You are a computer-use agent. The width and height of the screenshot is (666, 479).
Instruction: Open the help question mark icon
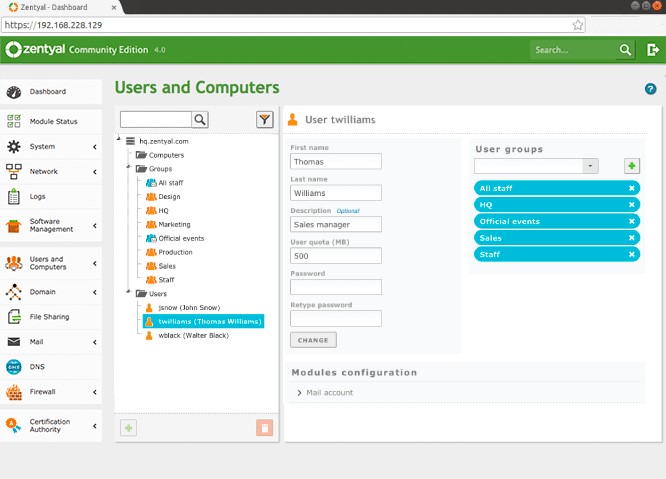point(651,89)
